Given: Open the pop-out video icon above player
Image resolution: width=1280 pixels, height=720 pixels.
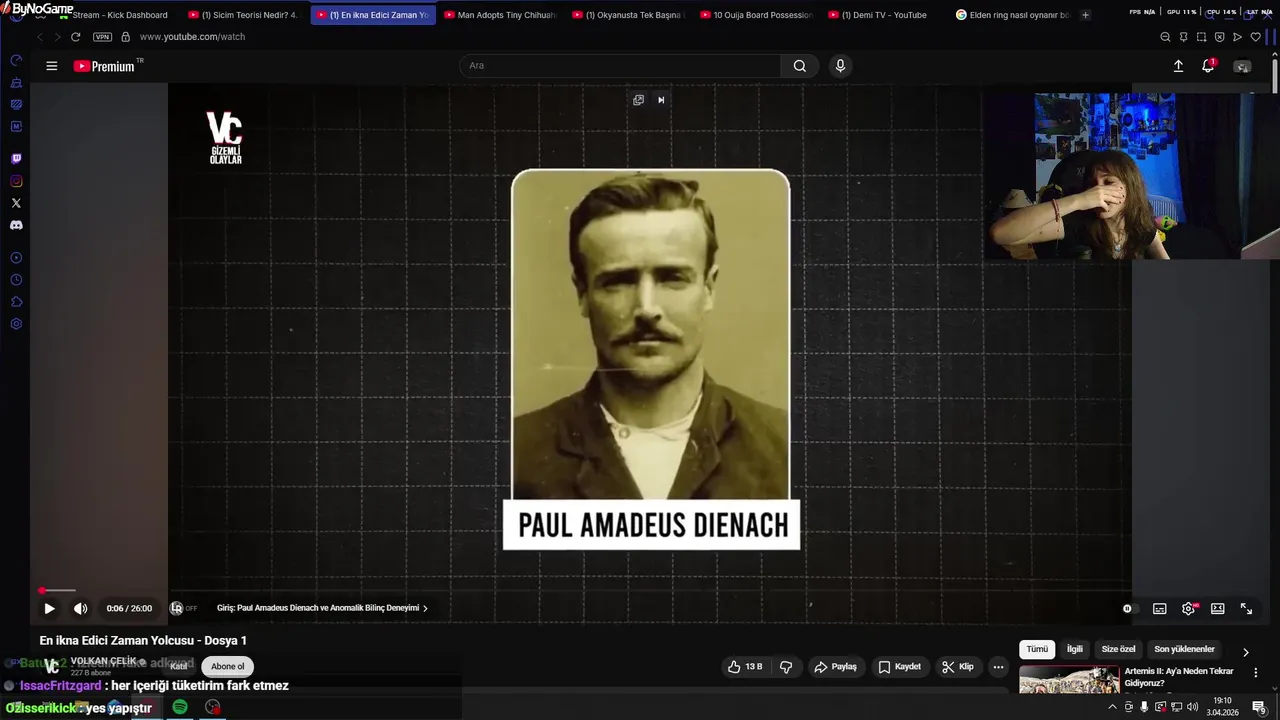Looking at the screenshot, I should coord(638,100).
